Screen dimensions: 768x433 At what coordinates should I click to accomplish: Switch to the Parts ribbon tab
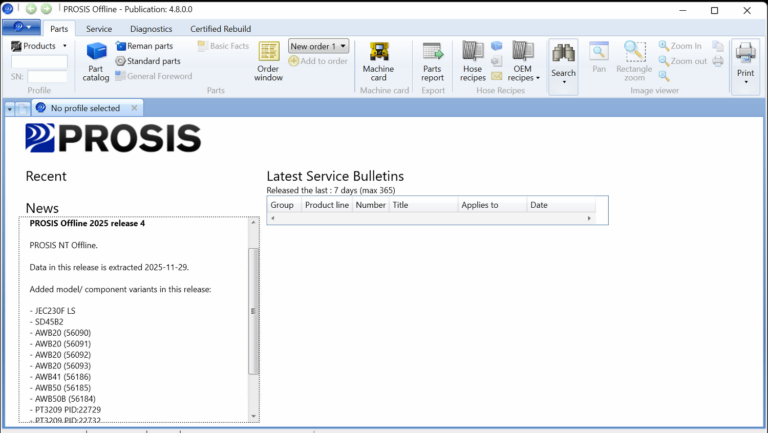click(x=59, y=29)
